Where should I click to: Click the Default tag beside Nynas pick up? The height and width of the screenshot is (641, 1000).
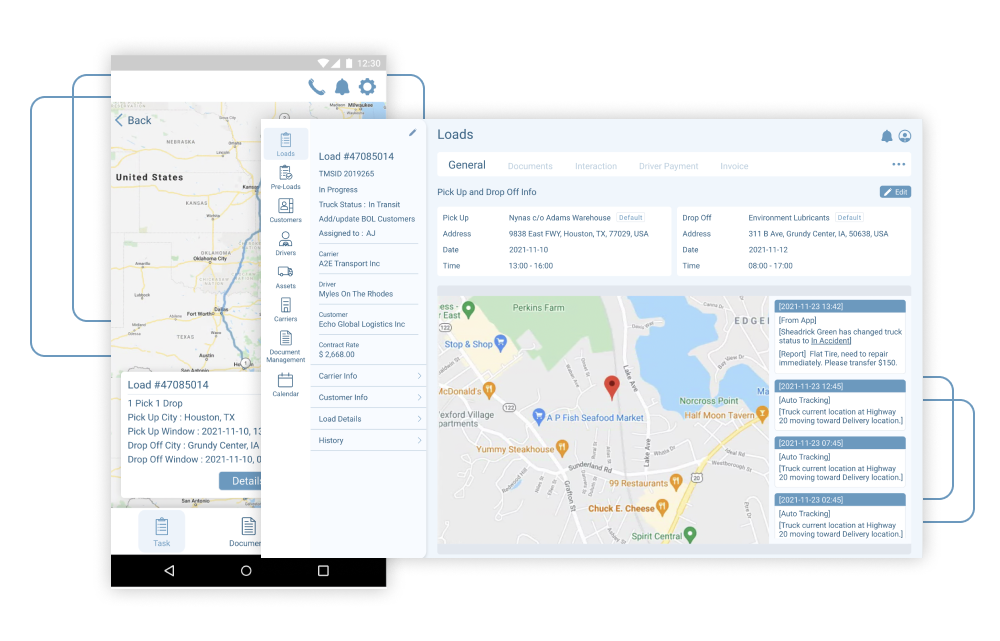pos(630,217)
